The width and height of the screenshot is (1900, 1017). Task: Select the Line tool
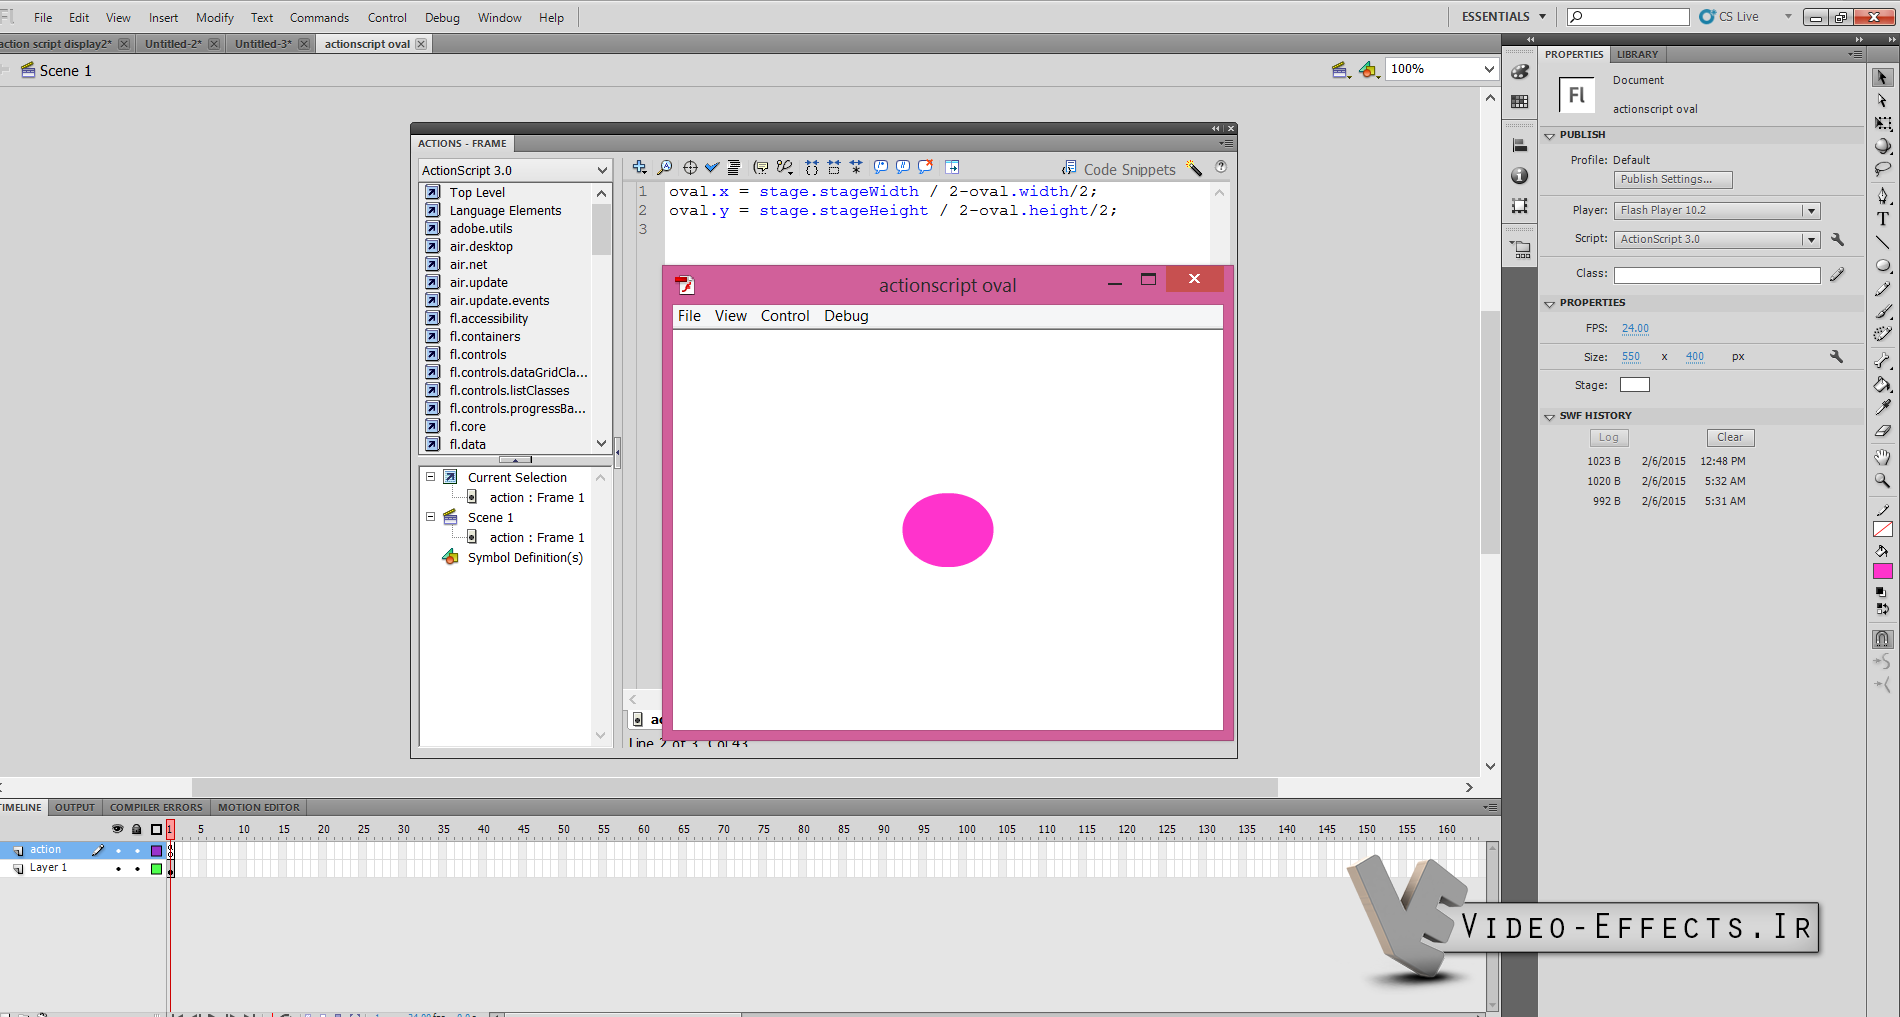[x=1882, y=242]
